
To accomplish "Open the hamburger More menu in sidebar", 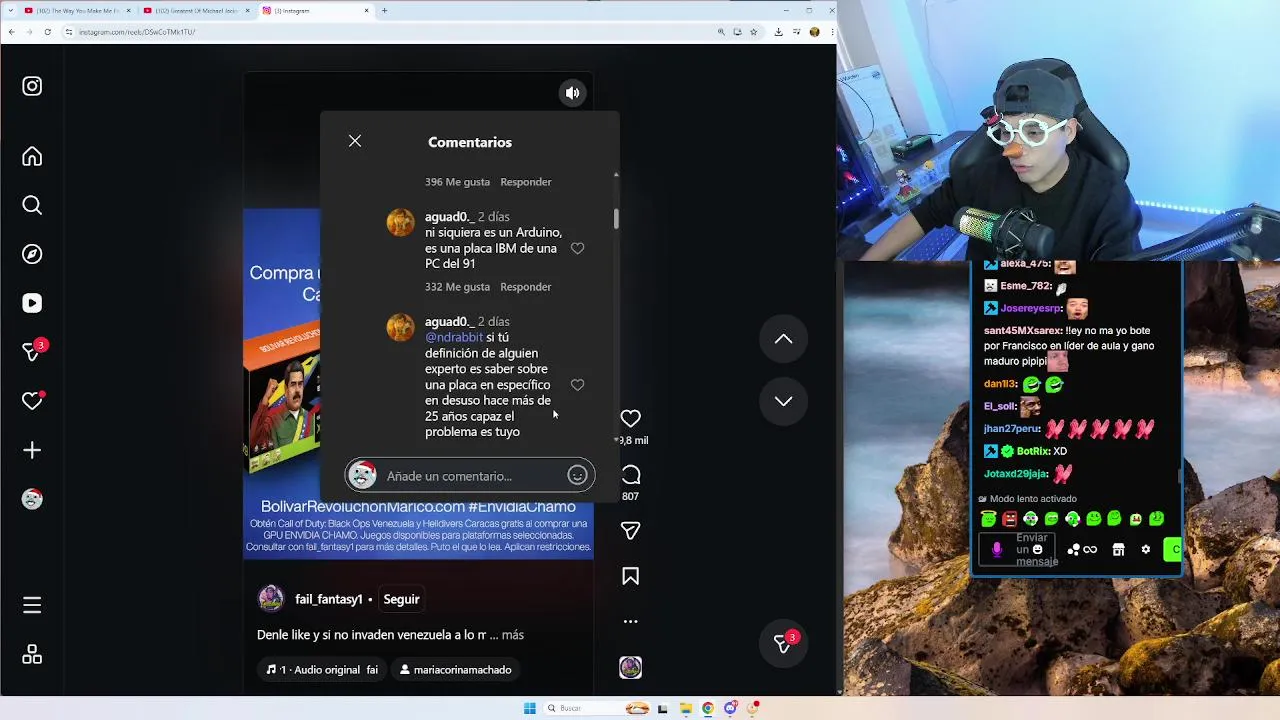I will (x=32, y=605).
